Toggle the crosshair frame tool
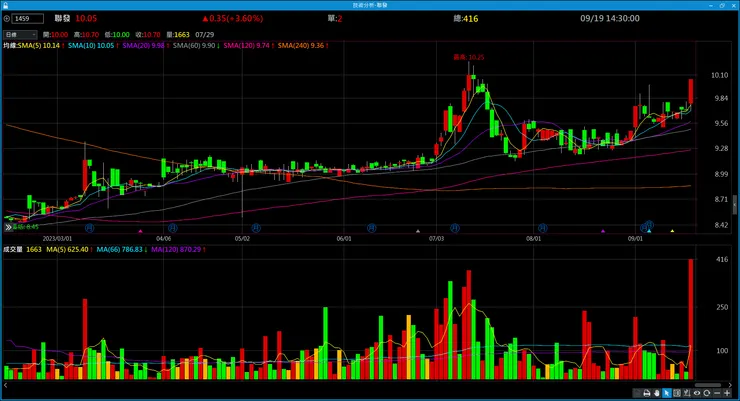 pos(677,393)
